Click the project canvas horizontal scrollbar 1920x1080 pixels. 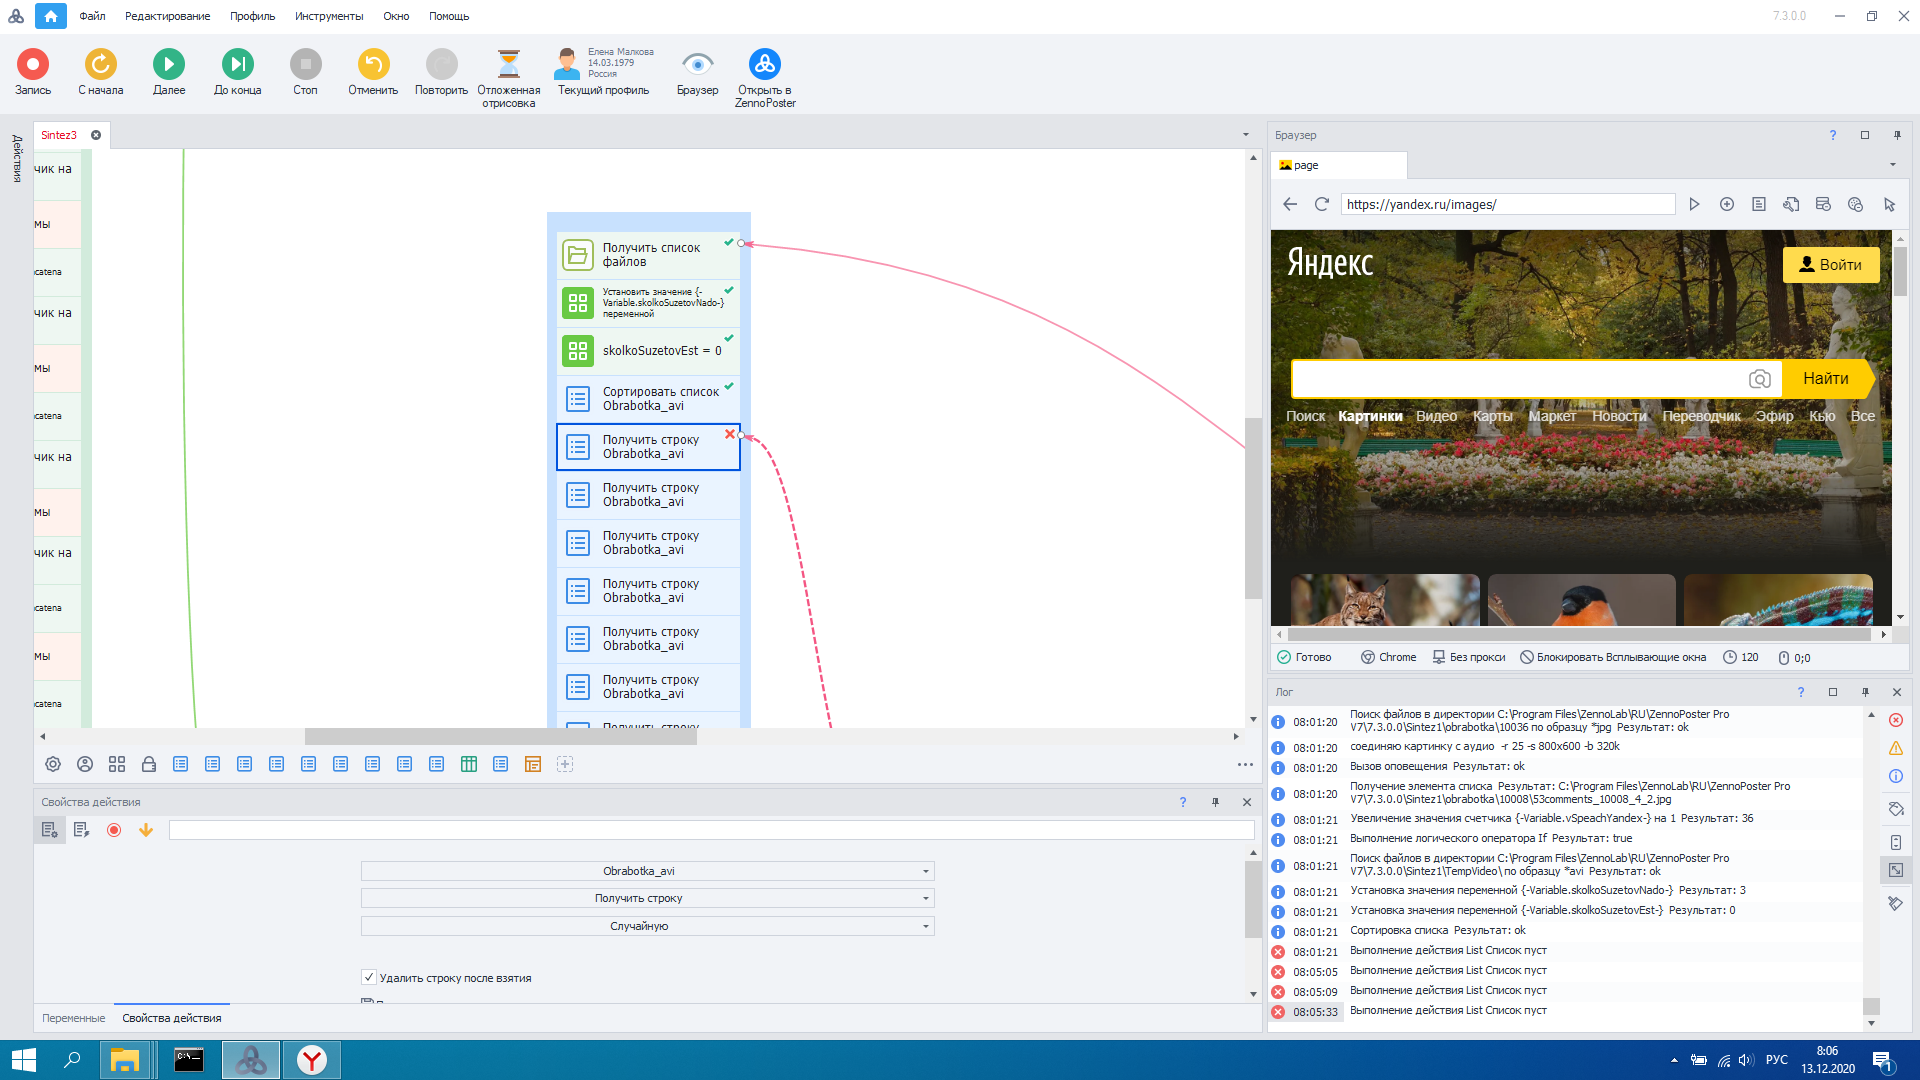tap(500, 737)
